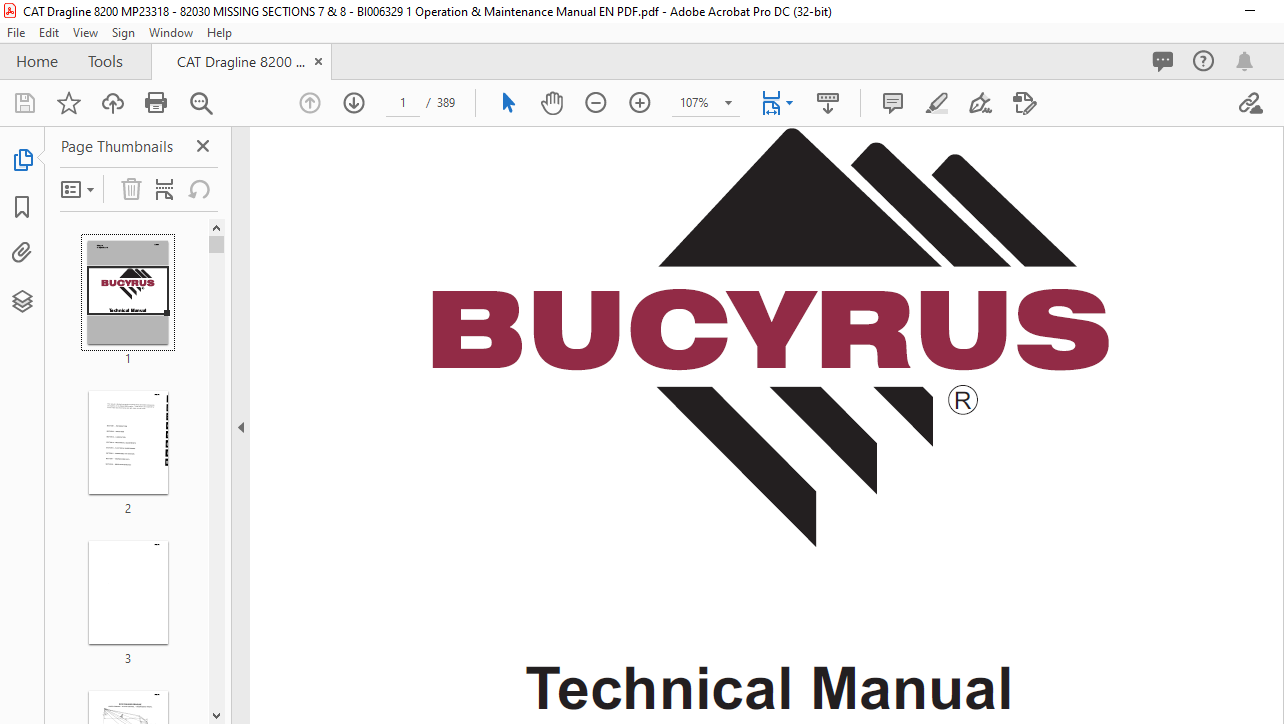Click the scrolling mode keyboard icon
Screen dimensions: 1284x724
click(828, 103)
